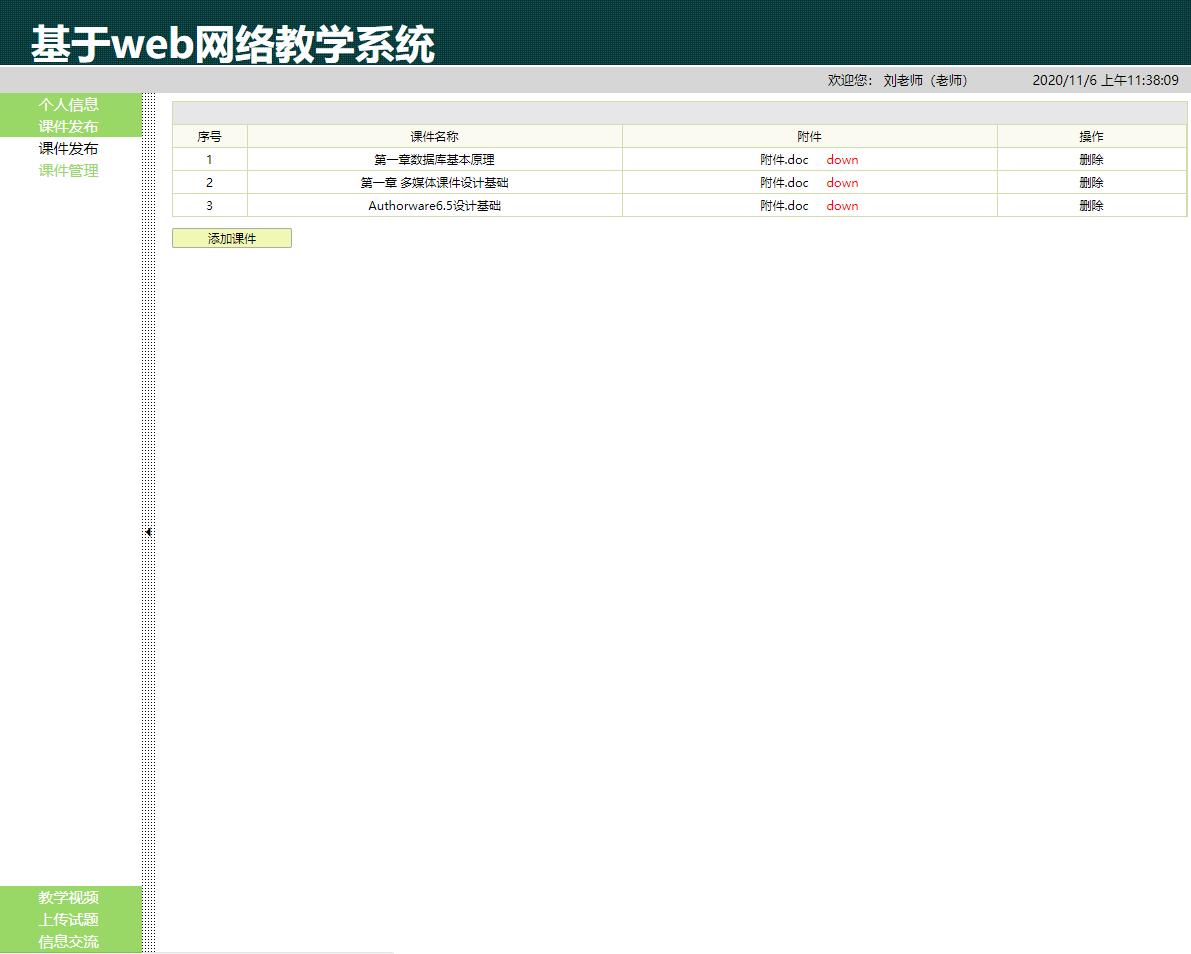Open the 教学视频 sidebar entry
1191x954 pixels.
[x=67, y=897]
